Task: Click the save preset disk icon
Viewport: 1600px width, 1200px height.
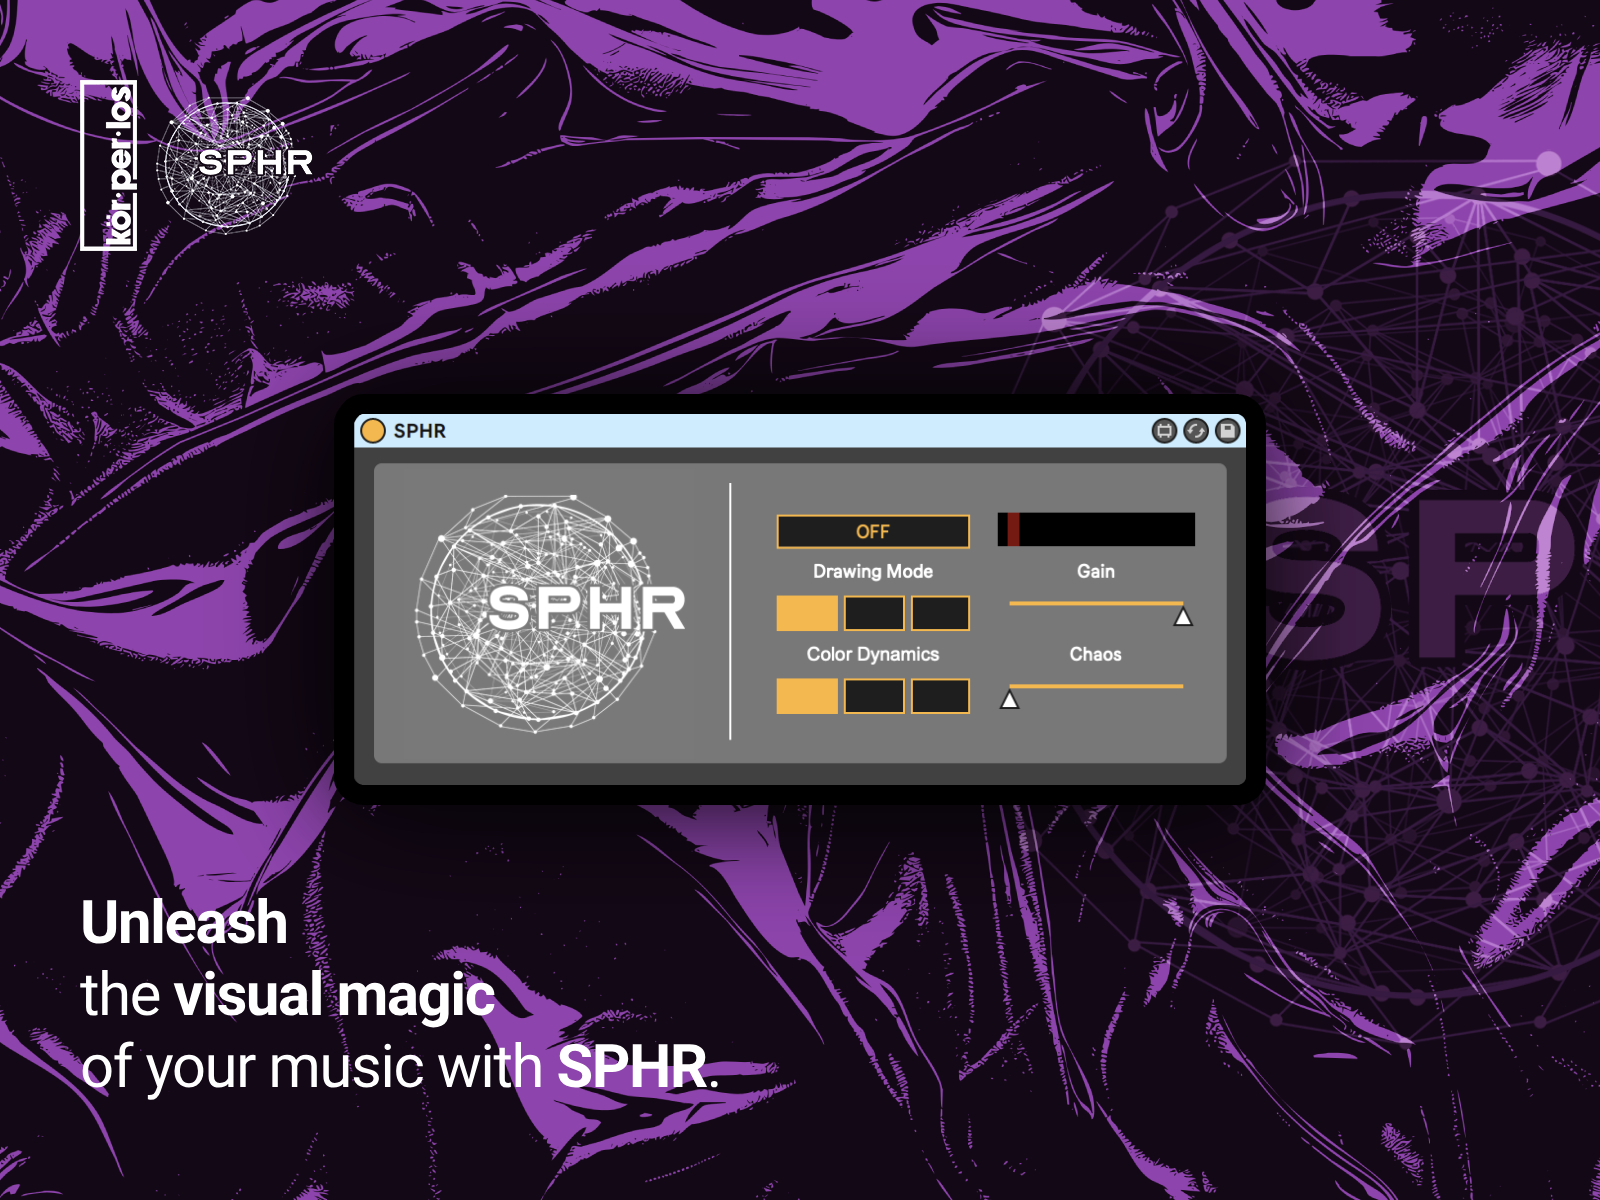Action: tap(1228, 431)
